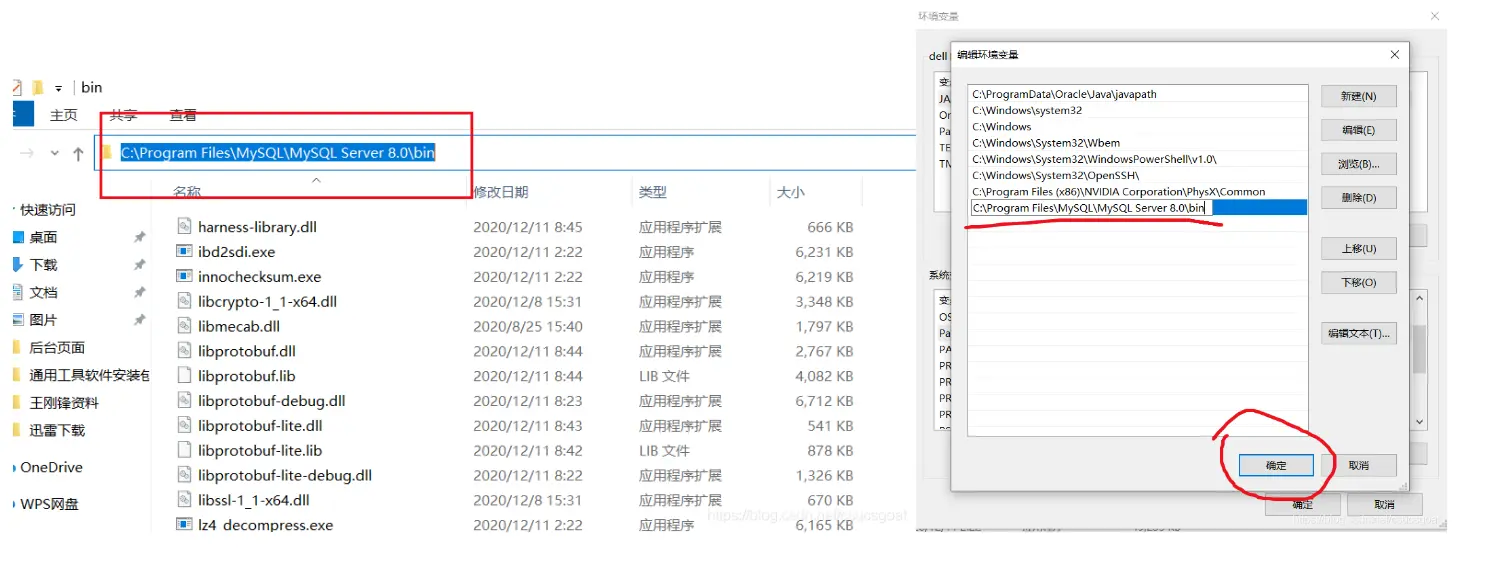Click the pin icon next to 图片

point(139,320)
